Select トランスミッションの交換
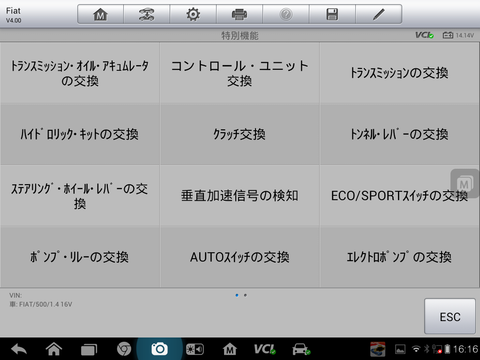The height and width of the screenshot is (360, 480). (x=400, y=73)
